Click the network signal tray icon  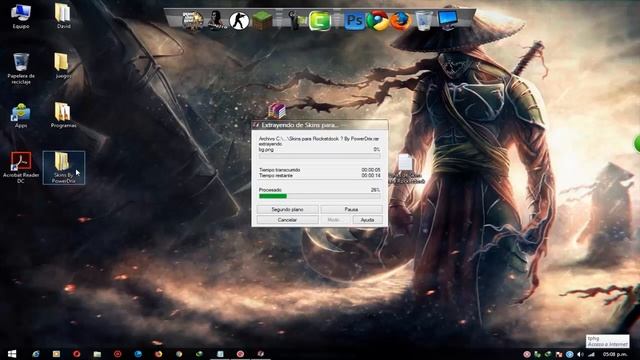click(591, 354)
